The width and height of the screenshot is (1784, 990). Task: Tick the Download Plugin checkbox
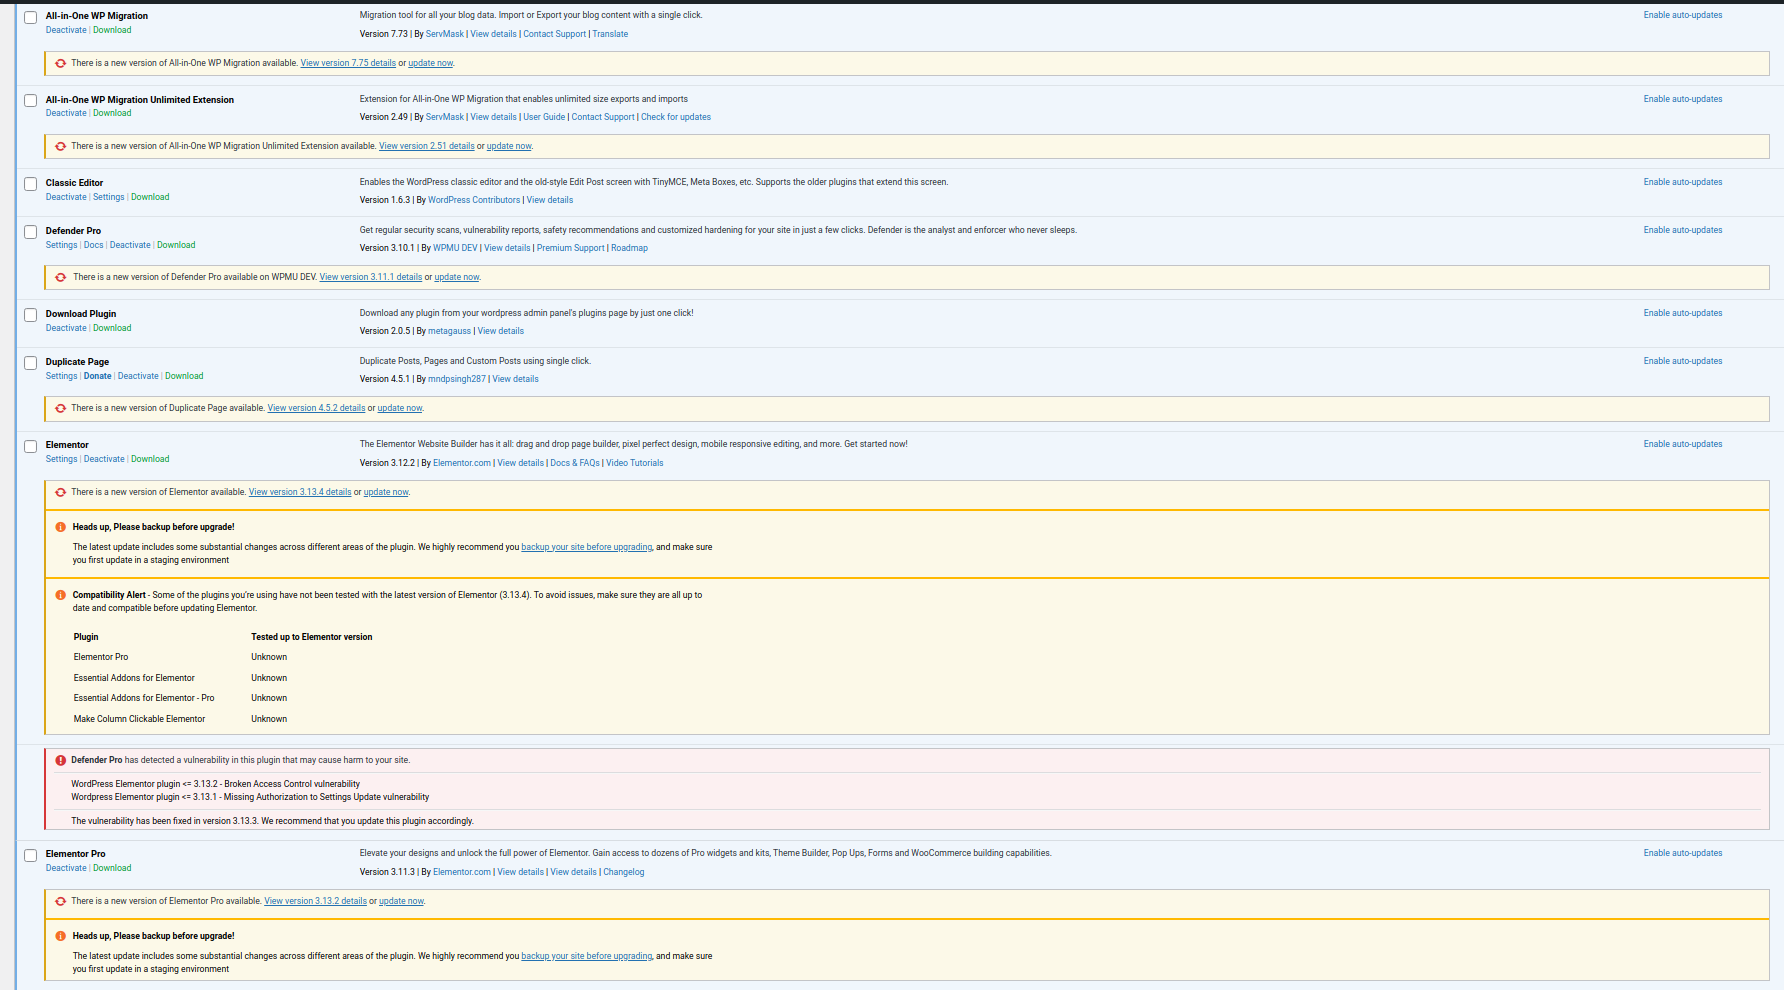pyautogui.click(x=31, y=315)
